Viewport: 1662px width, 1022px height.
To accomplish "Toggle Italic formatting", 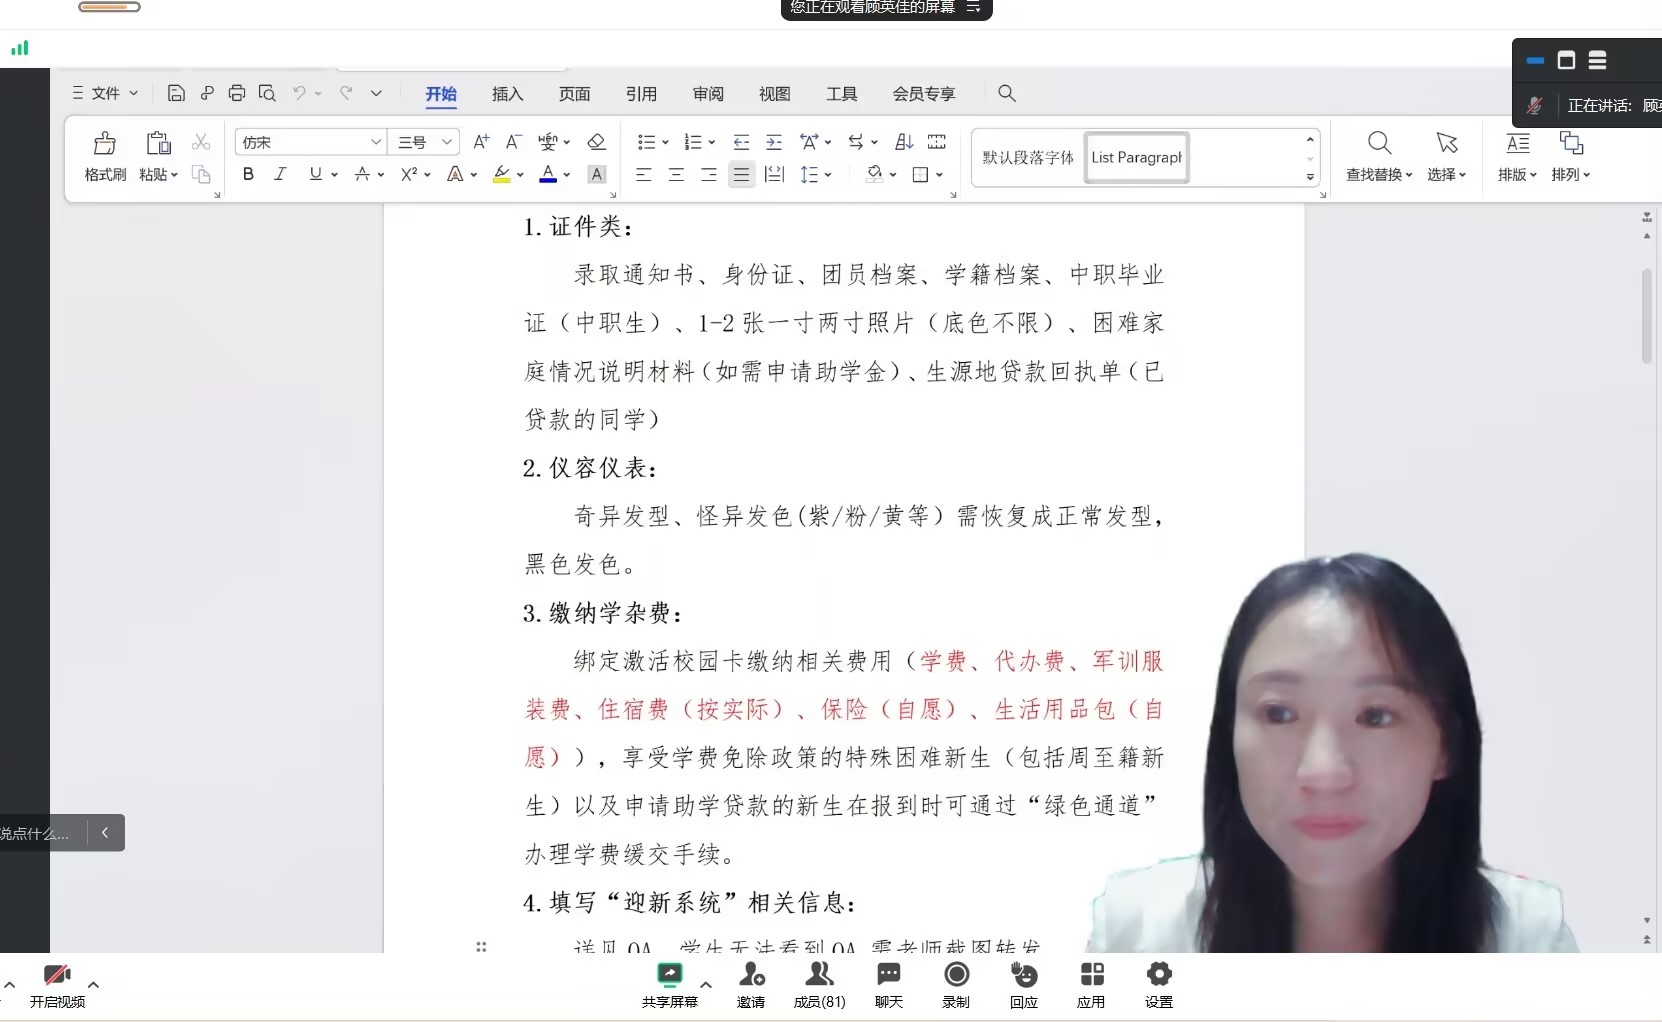I will click(x=280, y=174).
